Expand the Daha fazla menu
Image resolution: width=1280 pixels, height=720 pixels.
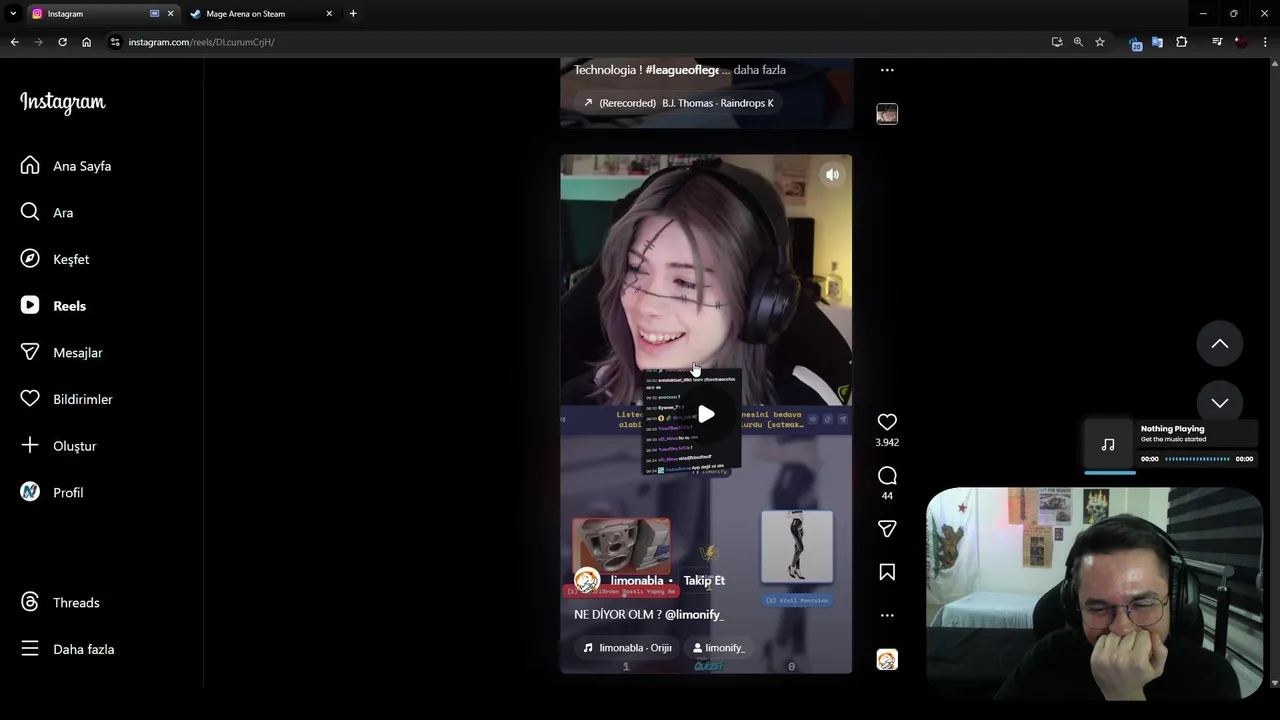coord(68,649)
